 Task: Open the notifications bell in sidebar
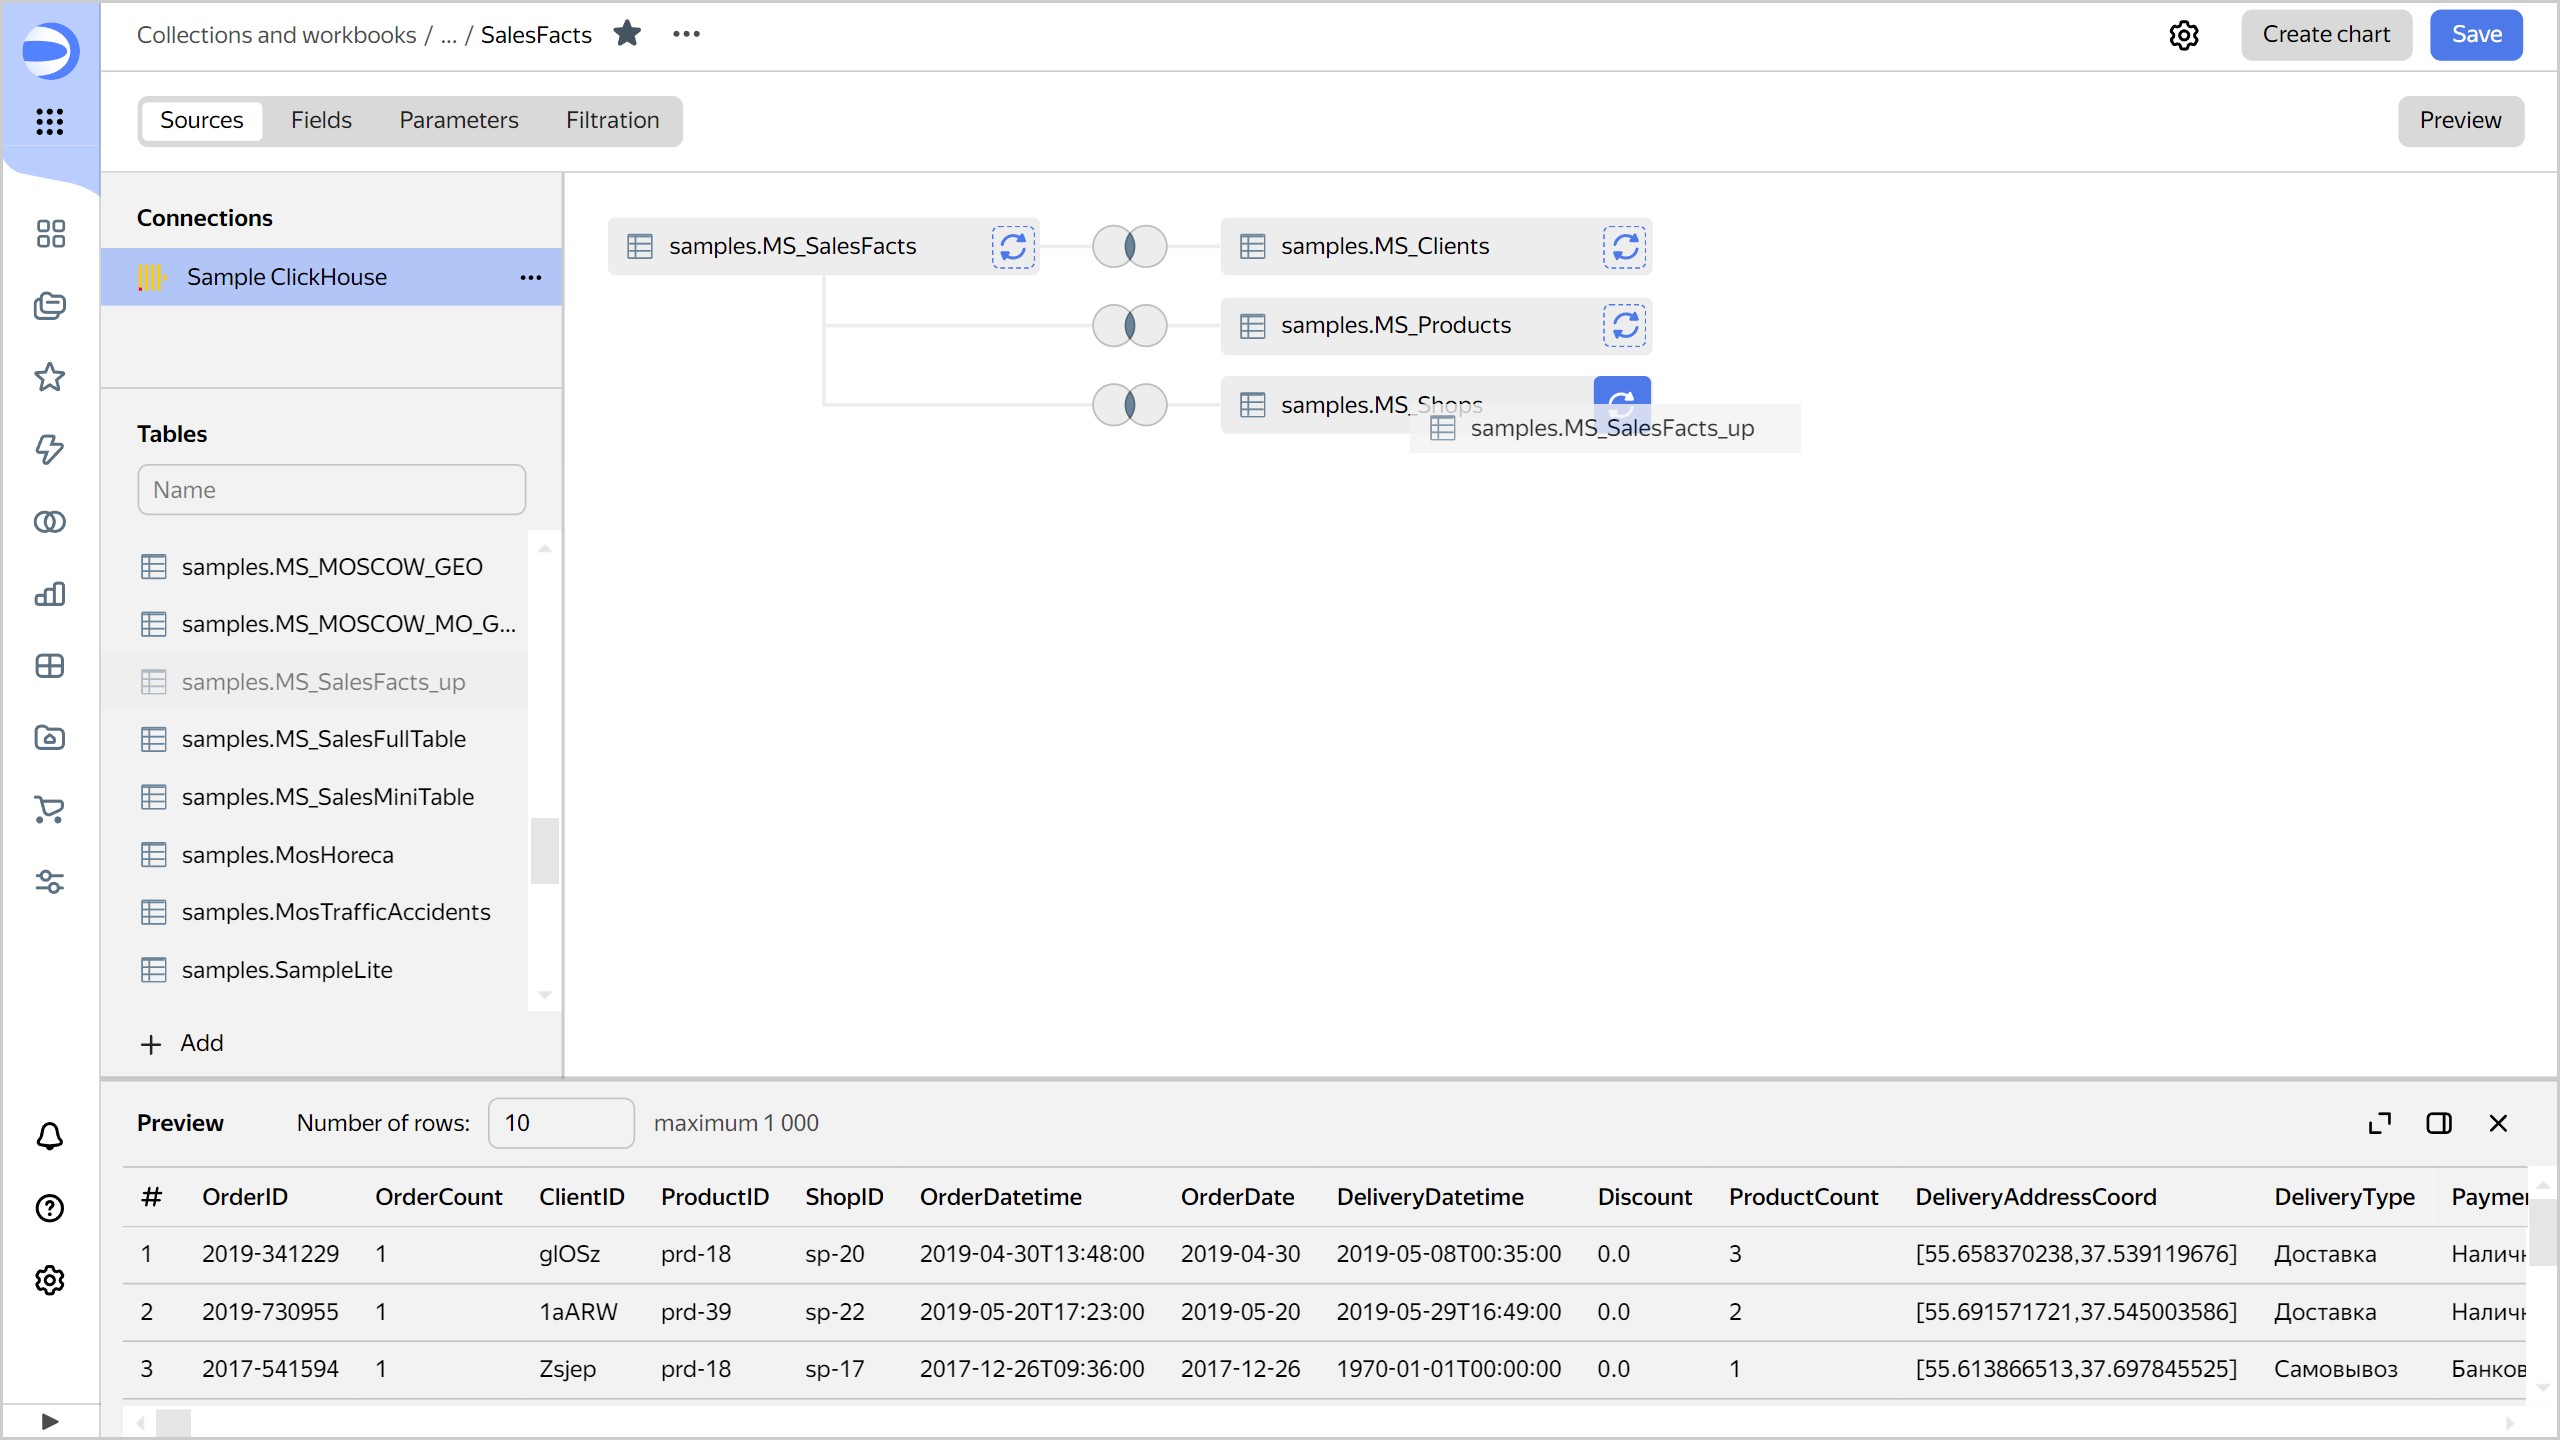[49, 1137]
